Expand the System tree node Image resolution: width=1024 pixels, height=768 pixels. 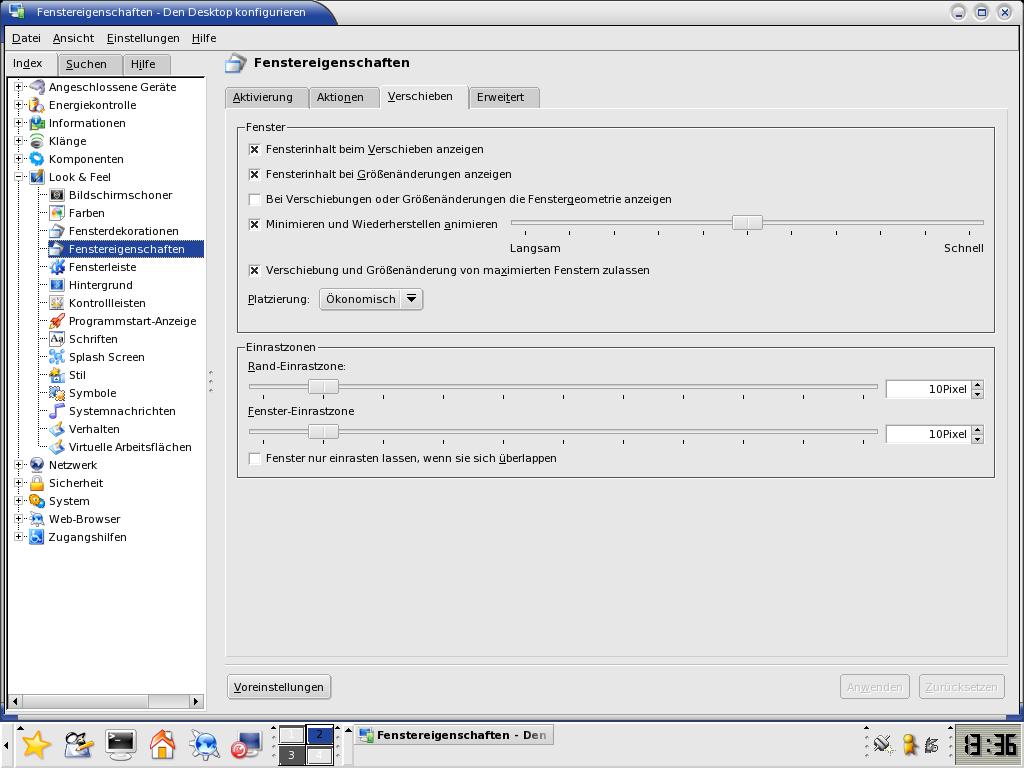[x=19, y=501]
